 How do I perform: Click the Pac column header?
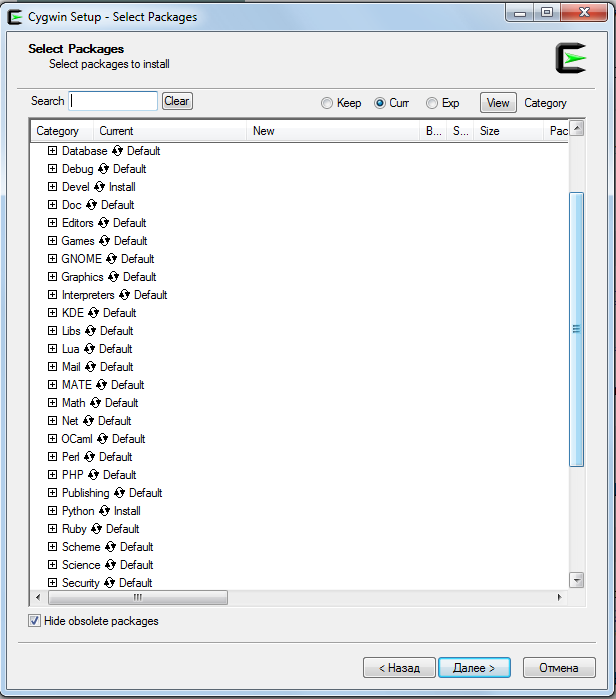coord(556,131)
